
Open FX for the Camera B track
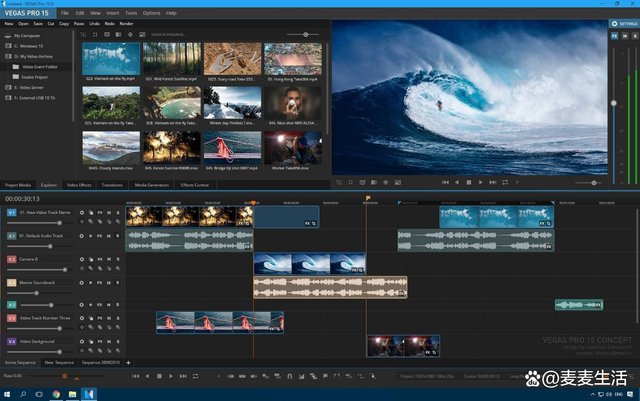point(100,259)
